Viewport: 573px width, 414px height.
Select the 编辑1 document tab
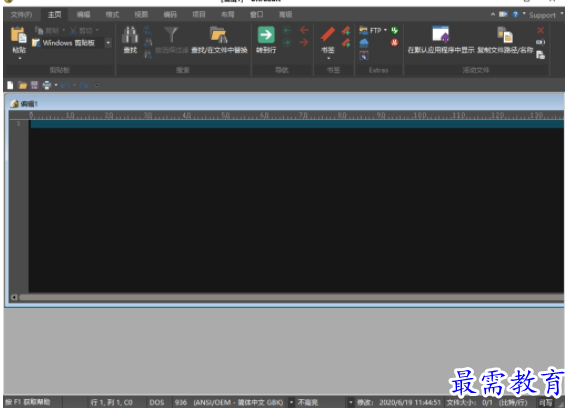24,104
